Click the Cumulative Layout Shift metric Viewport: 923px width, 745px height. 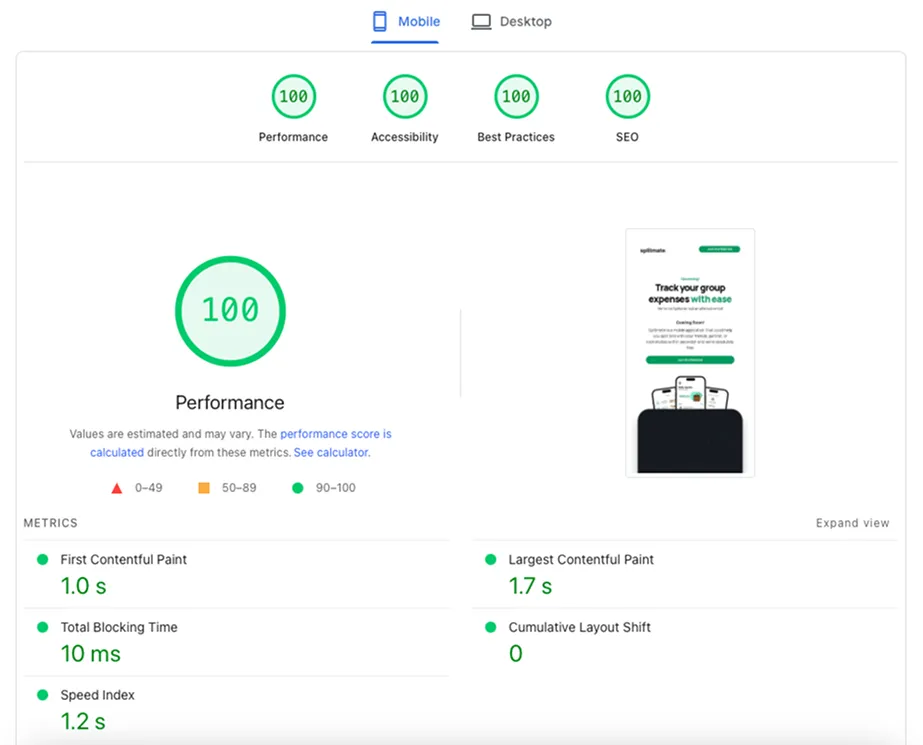tap(579, 628)
